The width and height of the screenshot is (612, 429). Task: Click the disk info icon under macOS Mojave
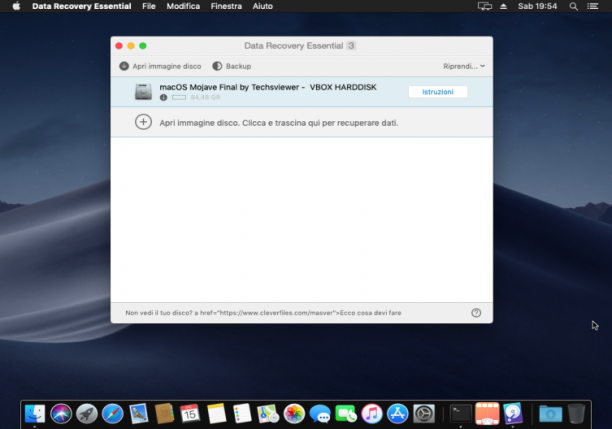click(x=164, y=98)
